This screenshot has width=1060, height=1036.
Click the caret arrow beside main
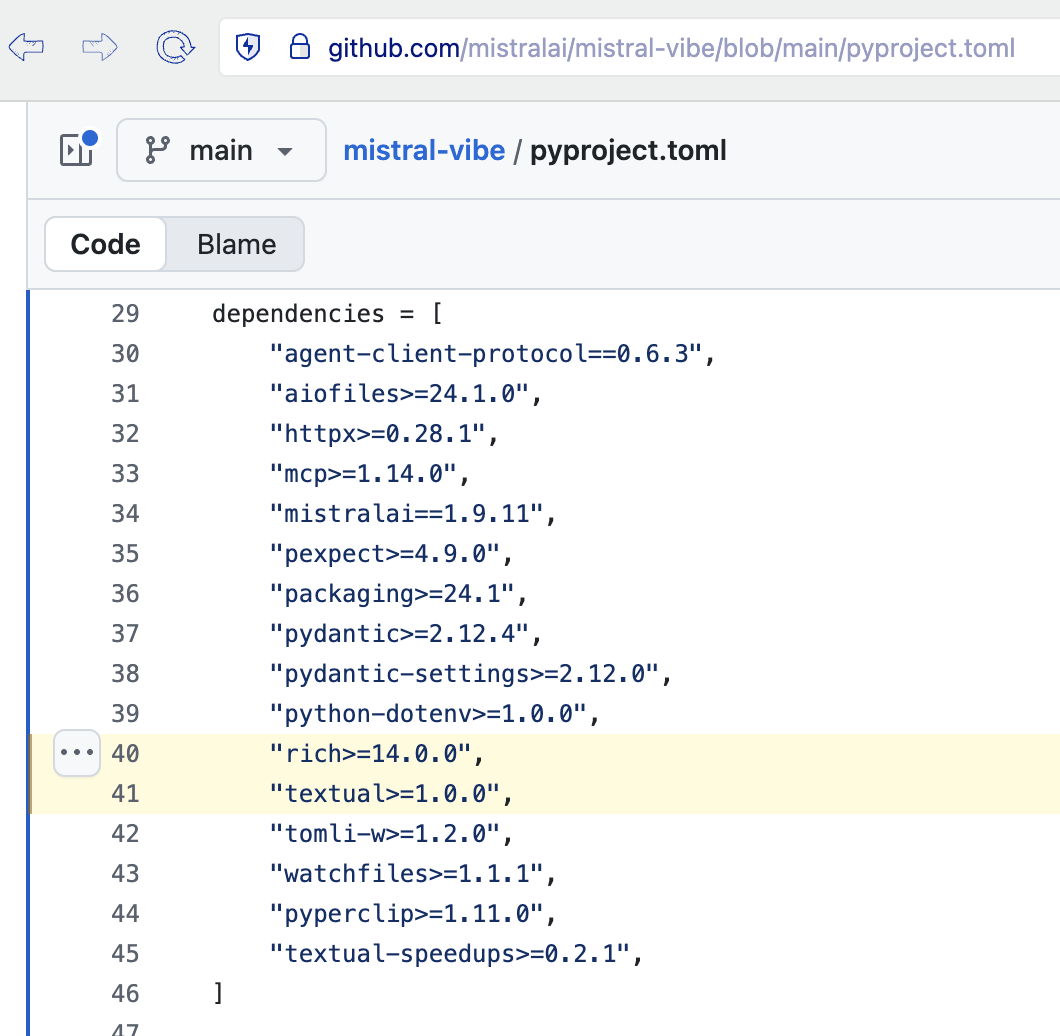[285, 152]
